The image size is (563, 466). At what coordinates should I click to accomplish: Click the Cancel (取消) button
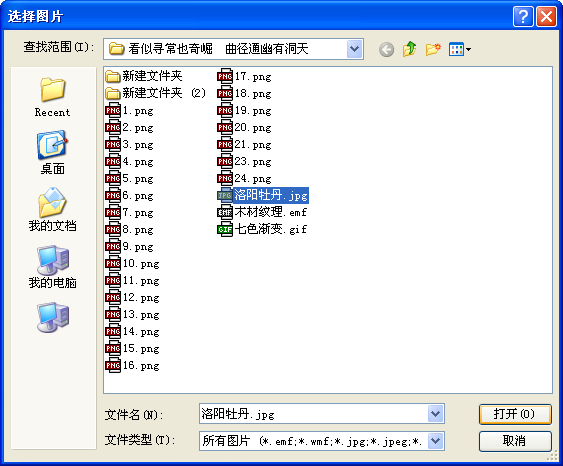515,441
